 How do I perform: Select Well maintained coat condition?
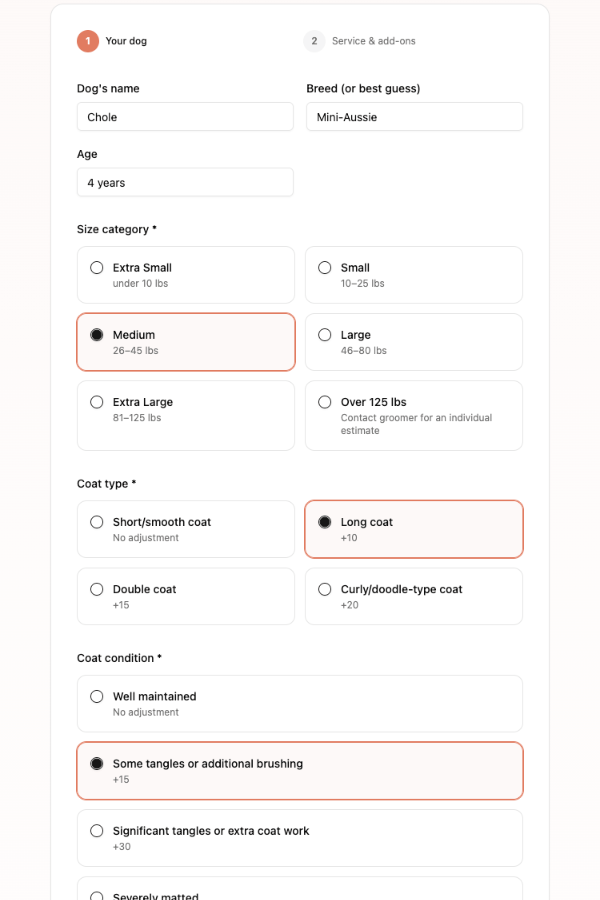(300, 704)
